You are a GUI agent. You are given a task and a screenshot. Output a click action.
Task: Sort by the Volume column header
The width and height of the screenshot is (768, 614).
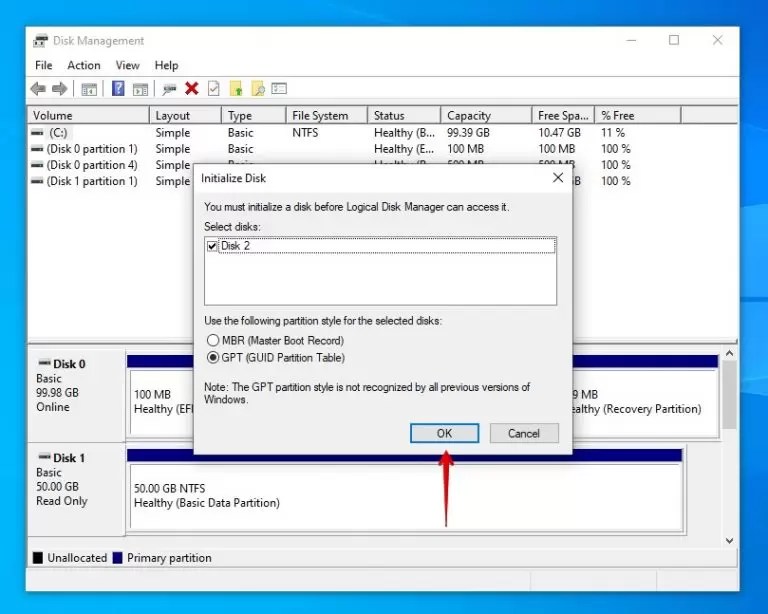click(88, 116)
